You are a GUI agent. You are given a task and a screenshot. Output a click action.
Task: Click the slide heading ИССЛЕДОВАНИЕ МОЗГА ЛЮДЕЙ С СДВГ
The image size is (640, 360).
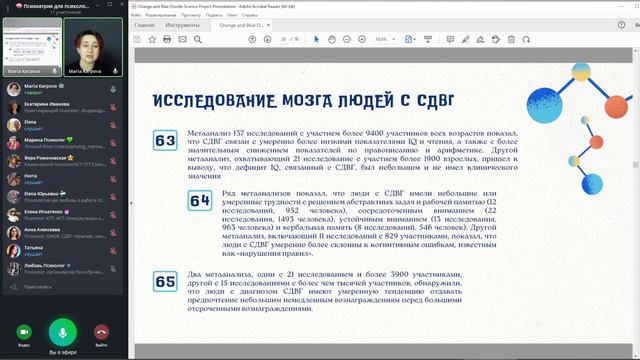pyautogui.click(x=303, y=100)
